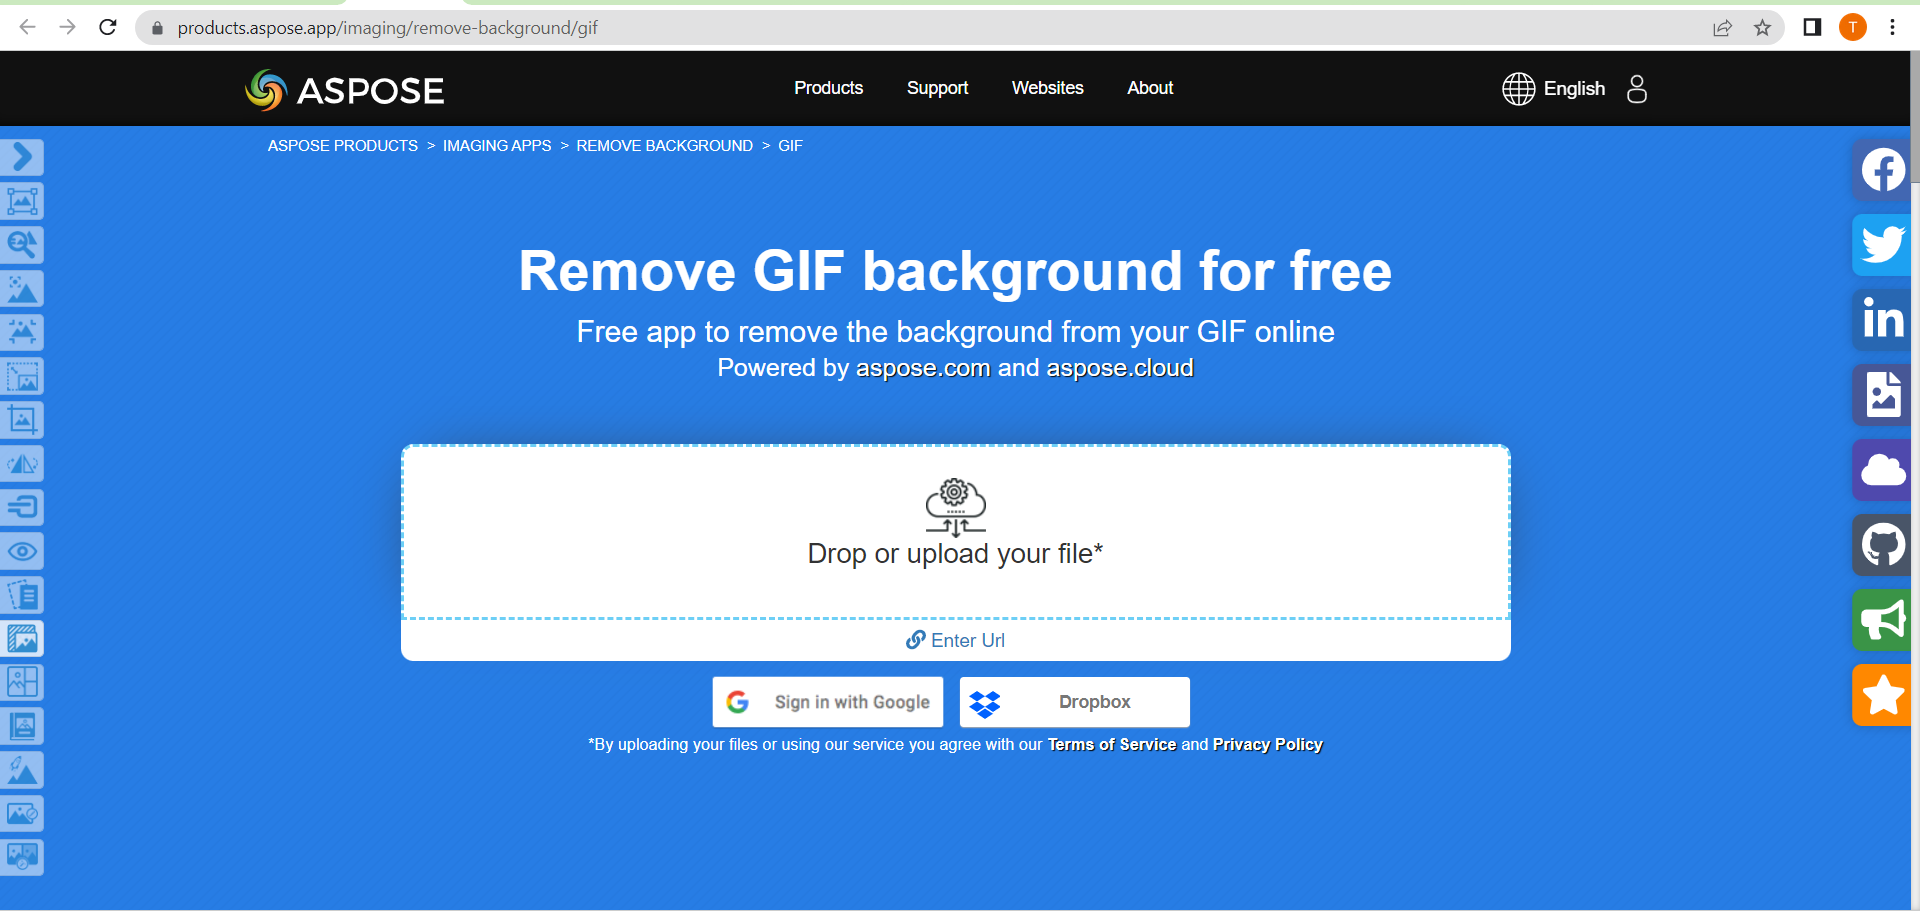1920x912 pixels.
Task: Open the Chrome three-dot menu
Action: coord(1892,27)
